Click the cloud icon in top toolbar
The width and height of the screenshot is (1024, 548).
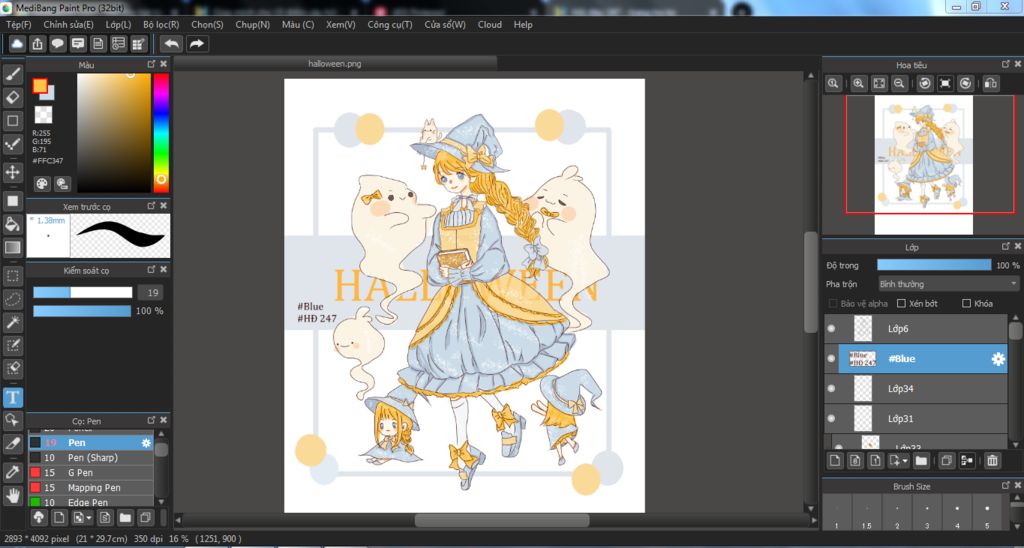[17, 44]
